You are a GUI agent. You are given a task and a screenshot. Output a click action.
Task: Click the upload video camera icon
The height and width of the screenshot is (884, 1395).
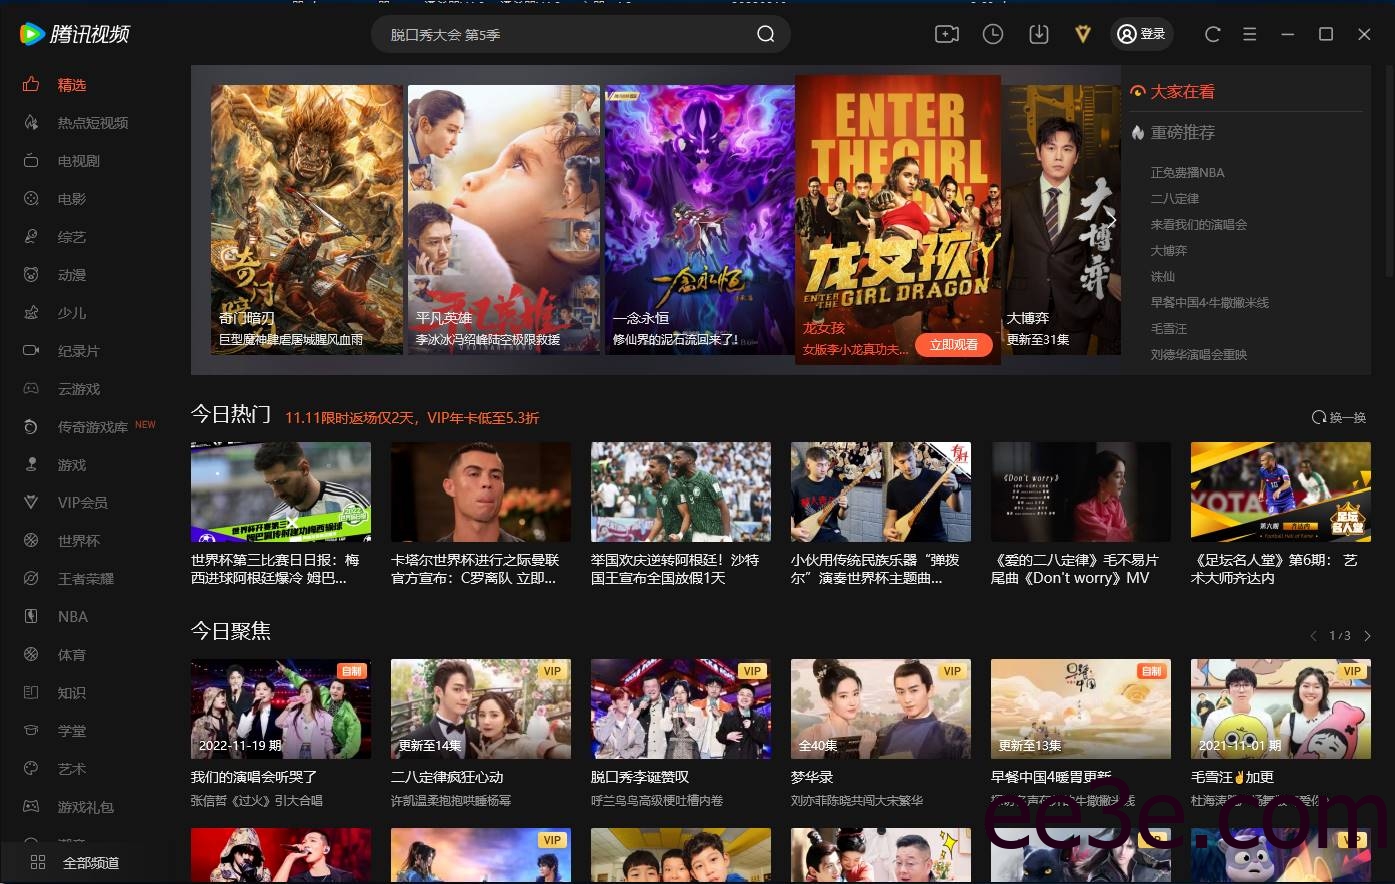(946, 34)
